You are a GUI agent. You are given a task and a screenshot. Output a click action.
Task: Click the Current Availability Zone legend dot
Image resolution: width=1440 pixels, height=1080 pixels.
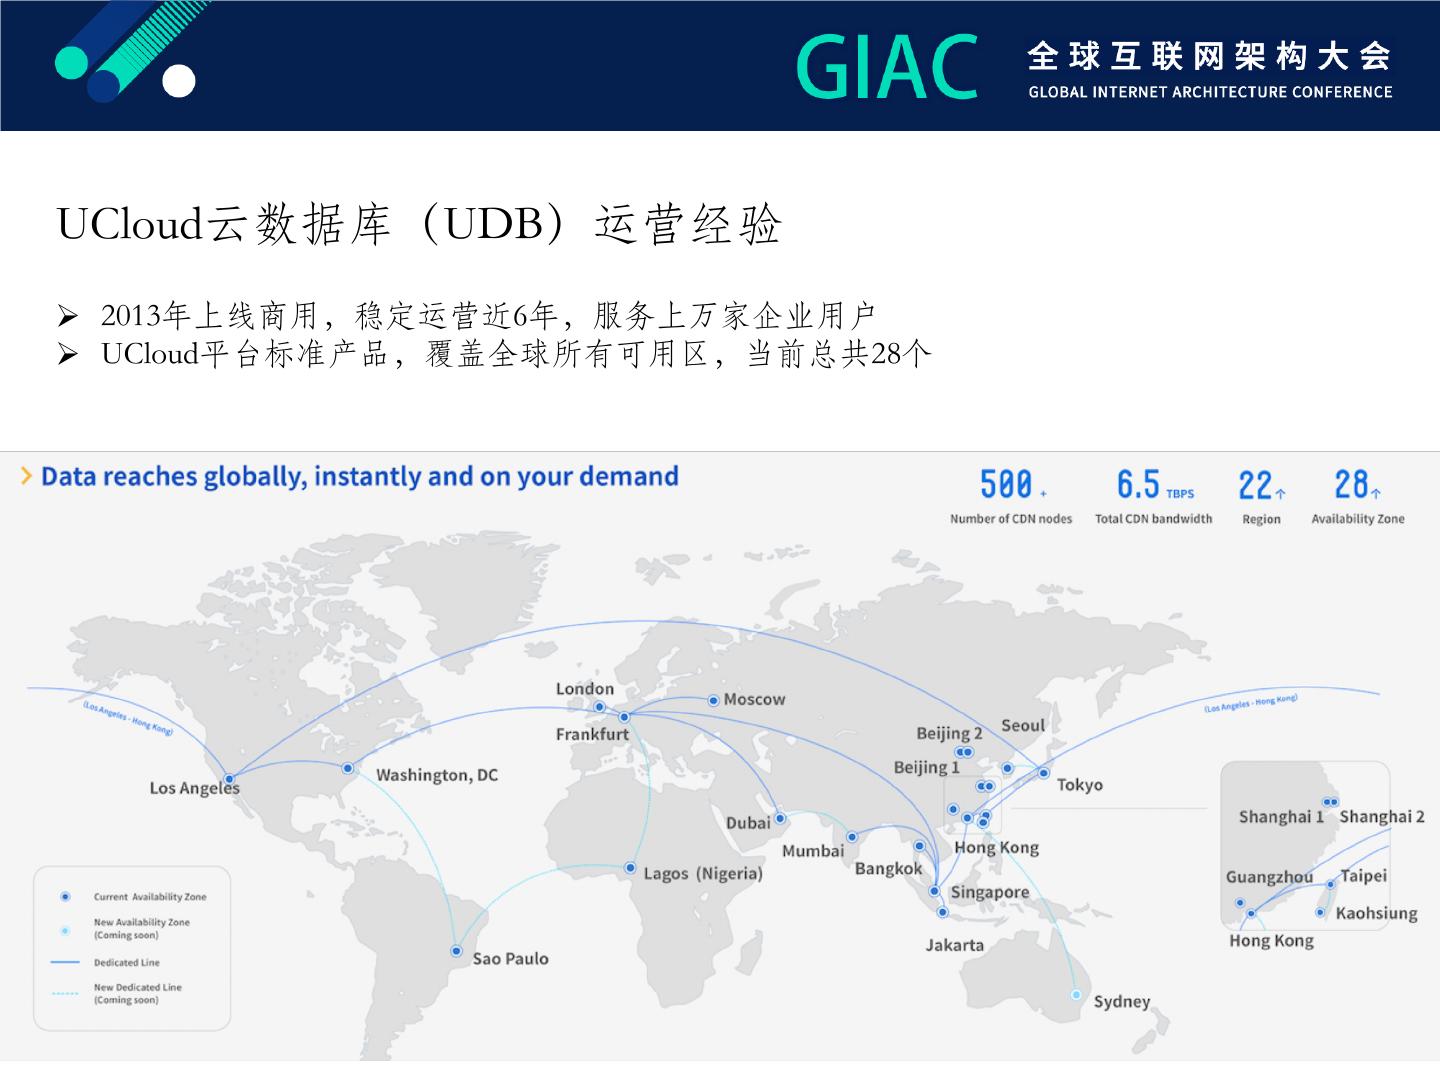click(x=65, y=897)
